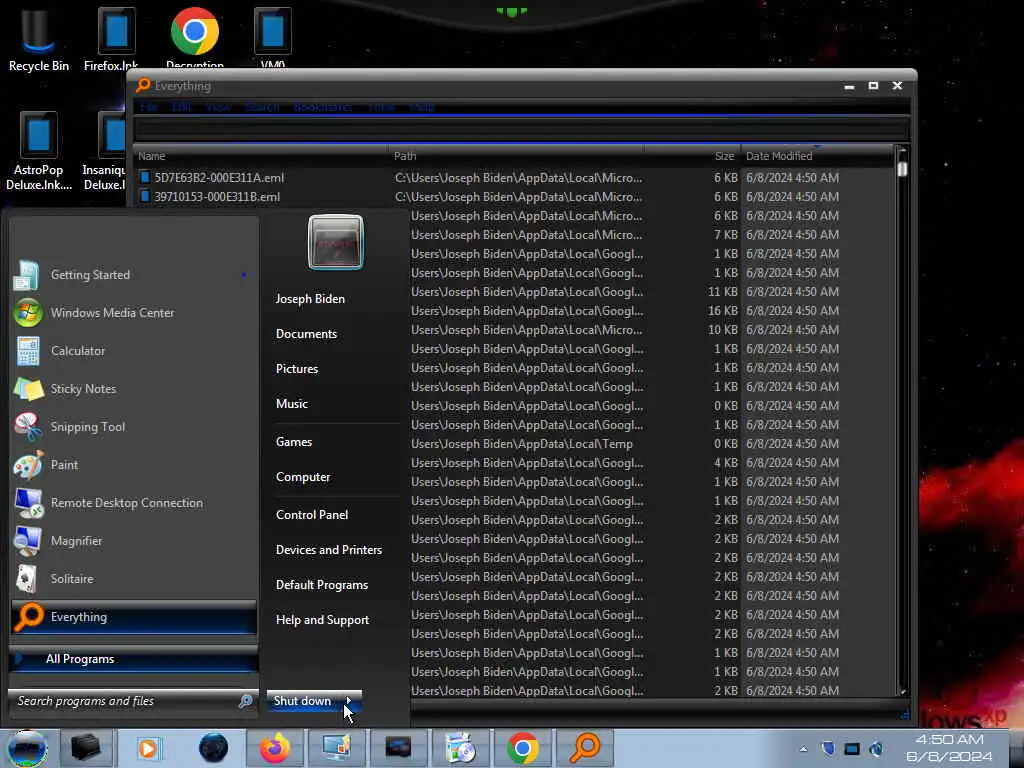Open the VM0 desktop shortcut
This screenshot has height=768, width=1024.
(x=273, y=38)
